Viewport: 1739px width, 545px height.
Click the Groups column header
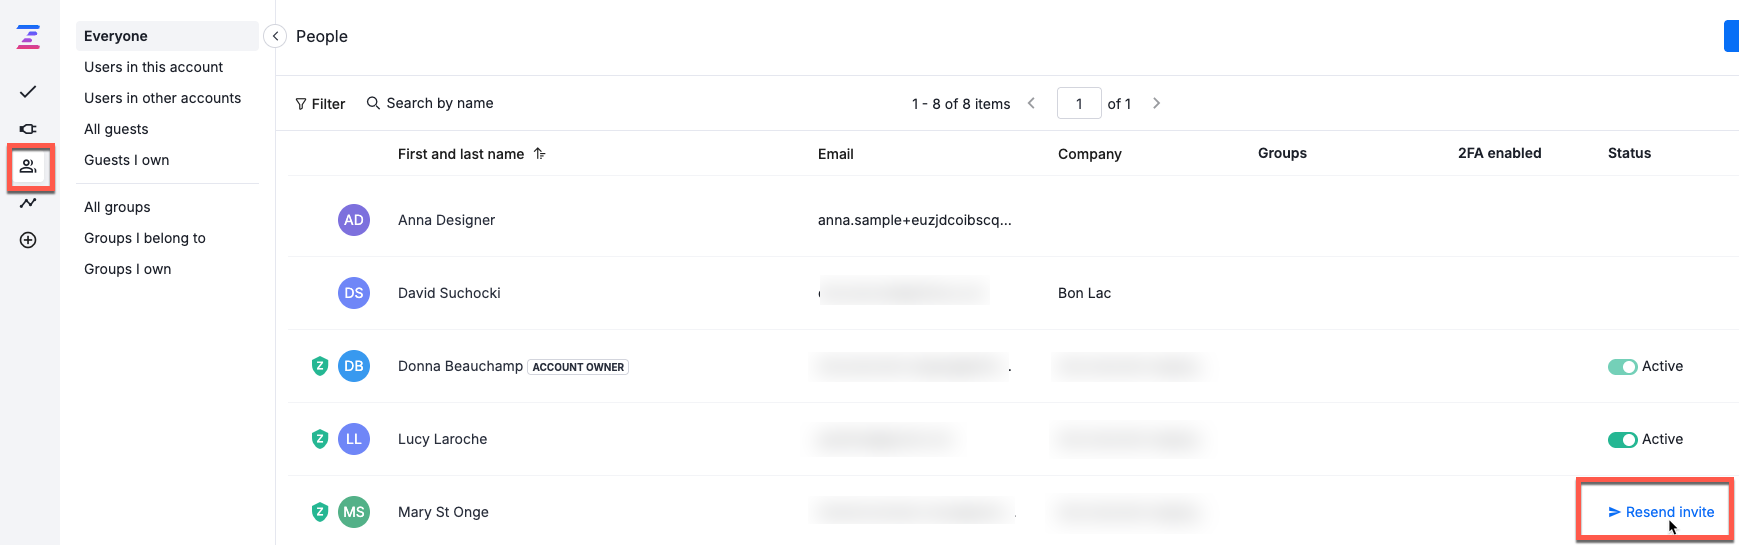[x=1282, y=153]
